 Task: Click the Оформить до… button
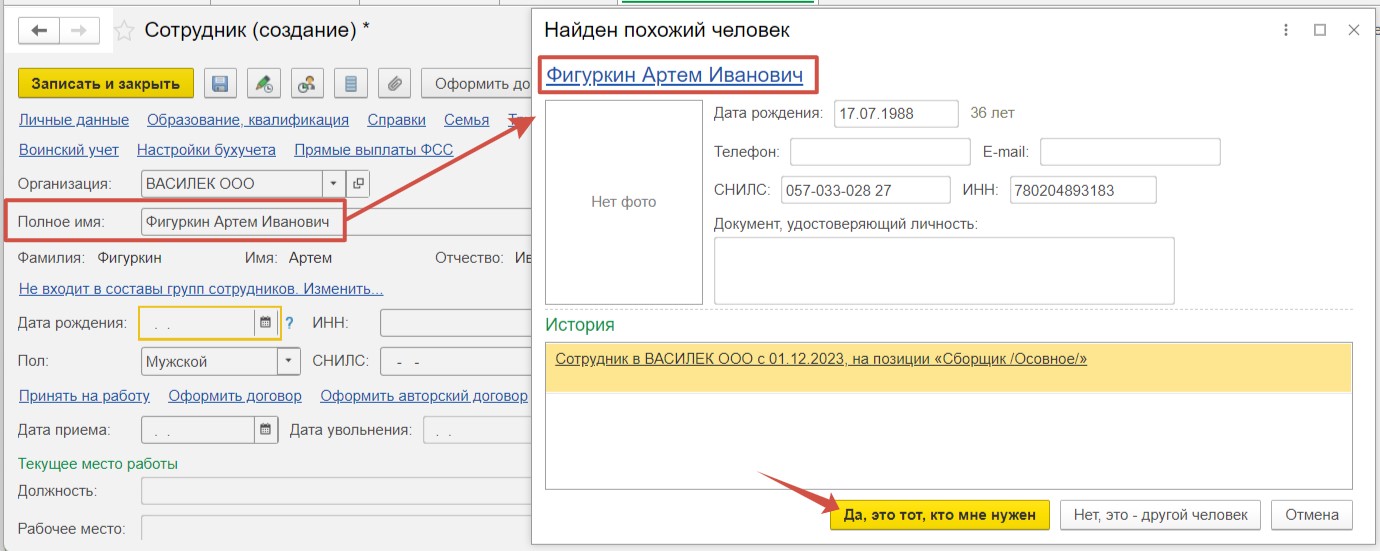[x=478, y=84]
